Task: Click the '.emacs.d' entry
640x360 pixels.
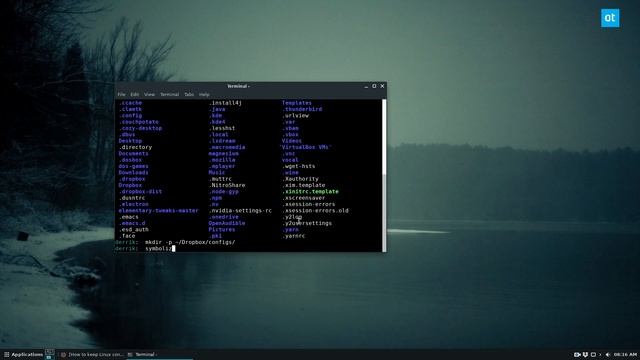Action: click(132, 223)
